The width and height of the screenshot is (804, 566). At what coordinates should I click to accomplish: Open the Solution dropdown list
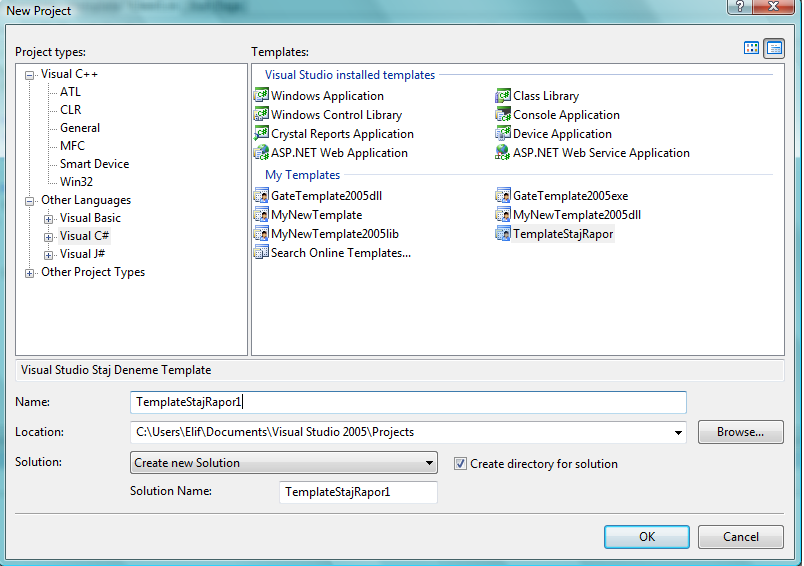tap(429, 463)
